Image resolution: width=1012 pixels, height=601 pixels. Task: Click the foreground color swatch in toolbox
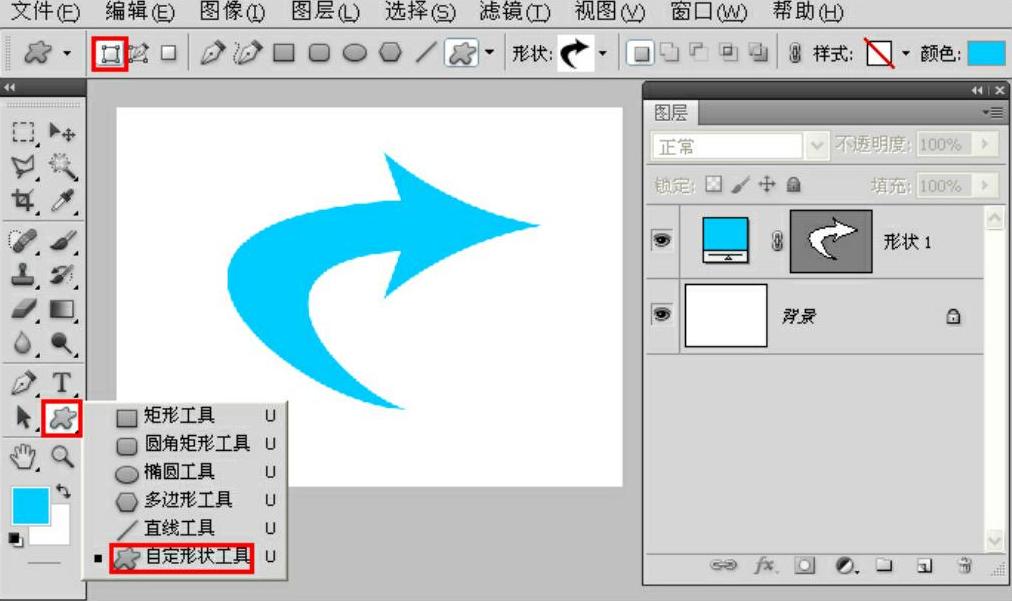point(30,505)
